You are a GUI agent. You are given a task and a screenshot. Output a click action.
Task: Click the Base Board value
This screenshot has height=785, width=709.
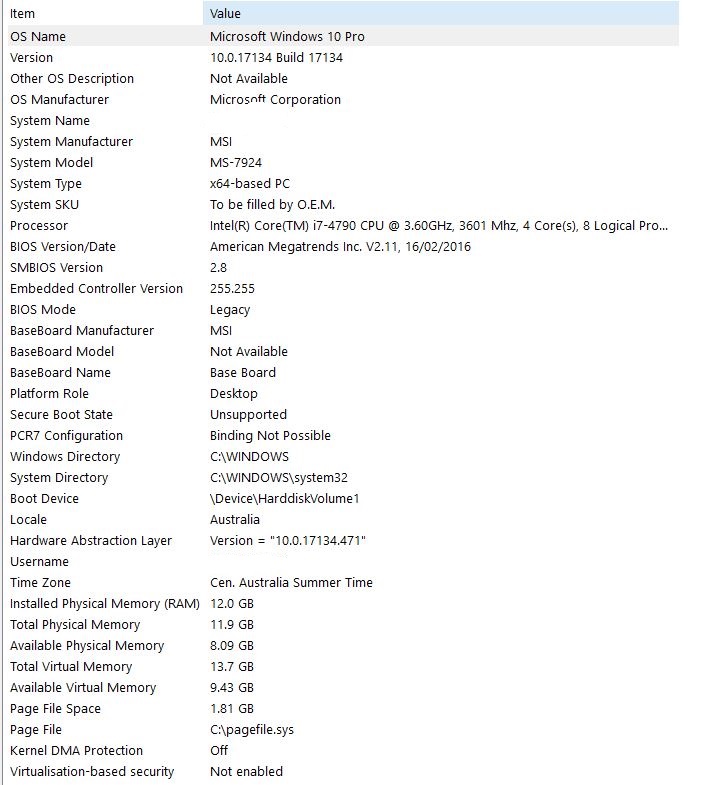point(243,373)
